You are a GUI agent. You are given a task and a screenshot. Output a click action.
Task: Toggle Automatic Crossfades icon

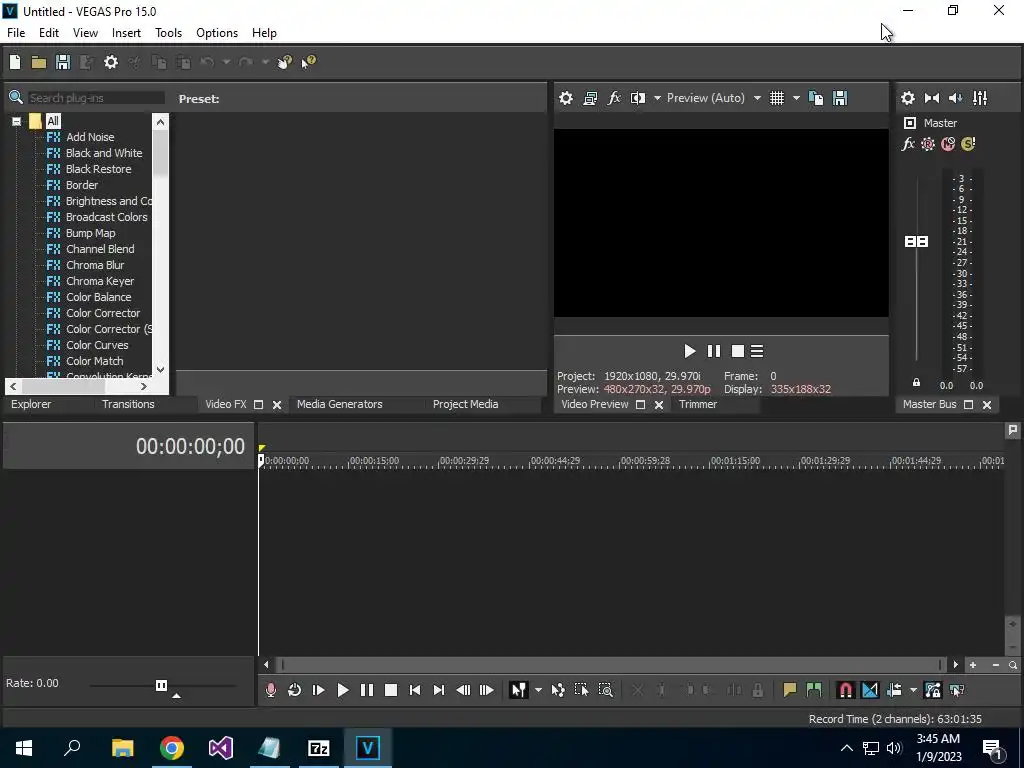pos(870,690)
